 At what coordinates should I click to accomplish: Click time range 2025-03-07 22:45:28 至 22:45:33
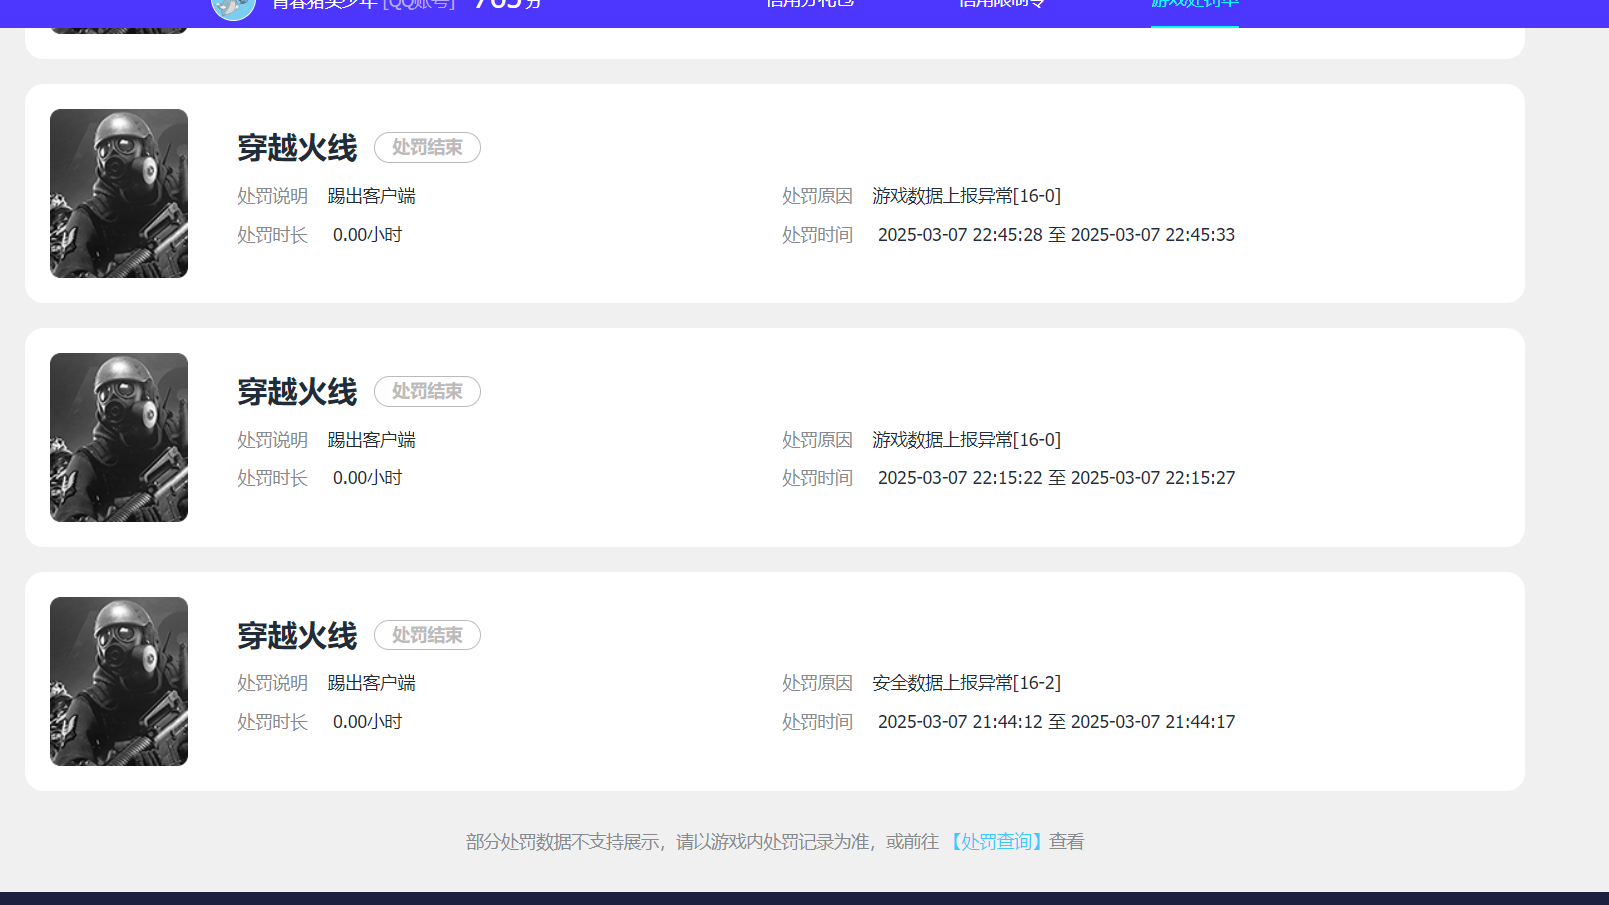pyautogui.click(x=1056, y=235)
